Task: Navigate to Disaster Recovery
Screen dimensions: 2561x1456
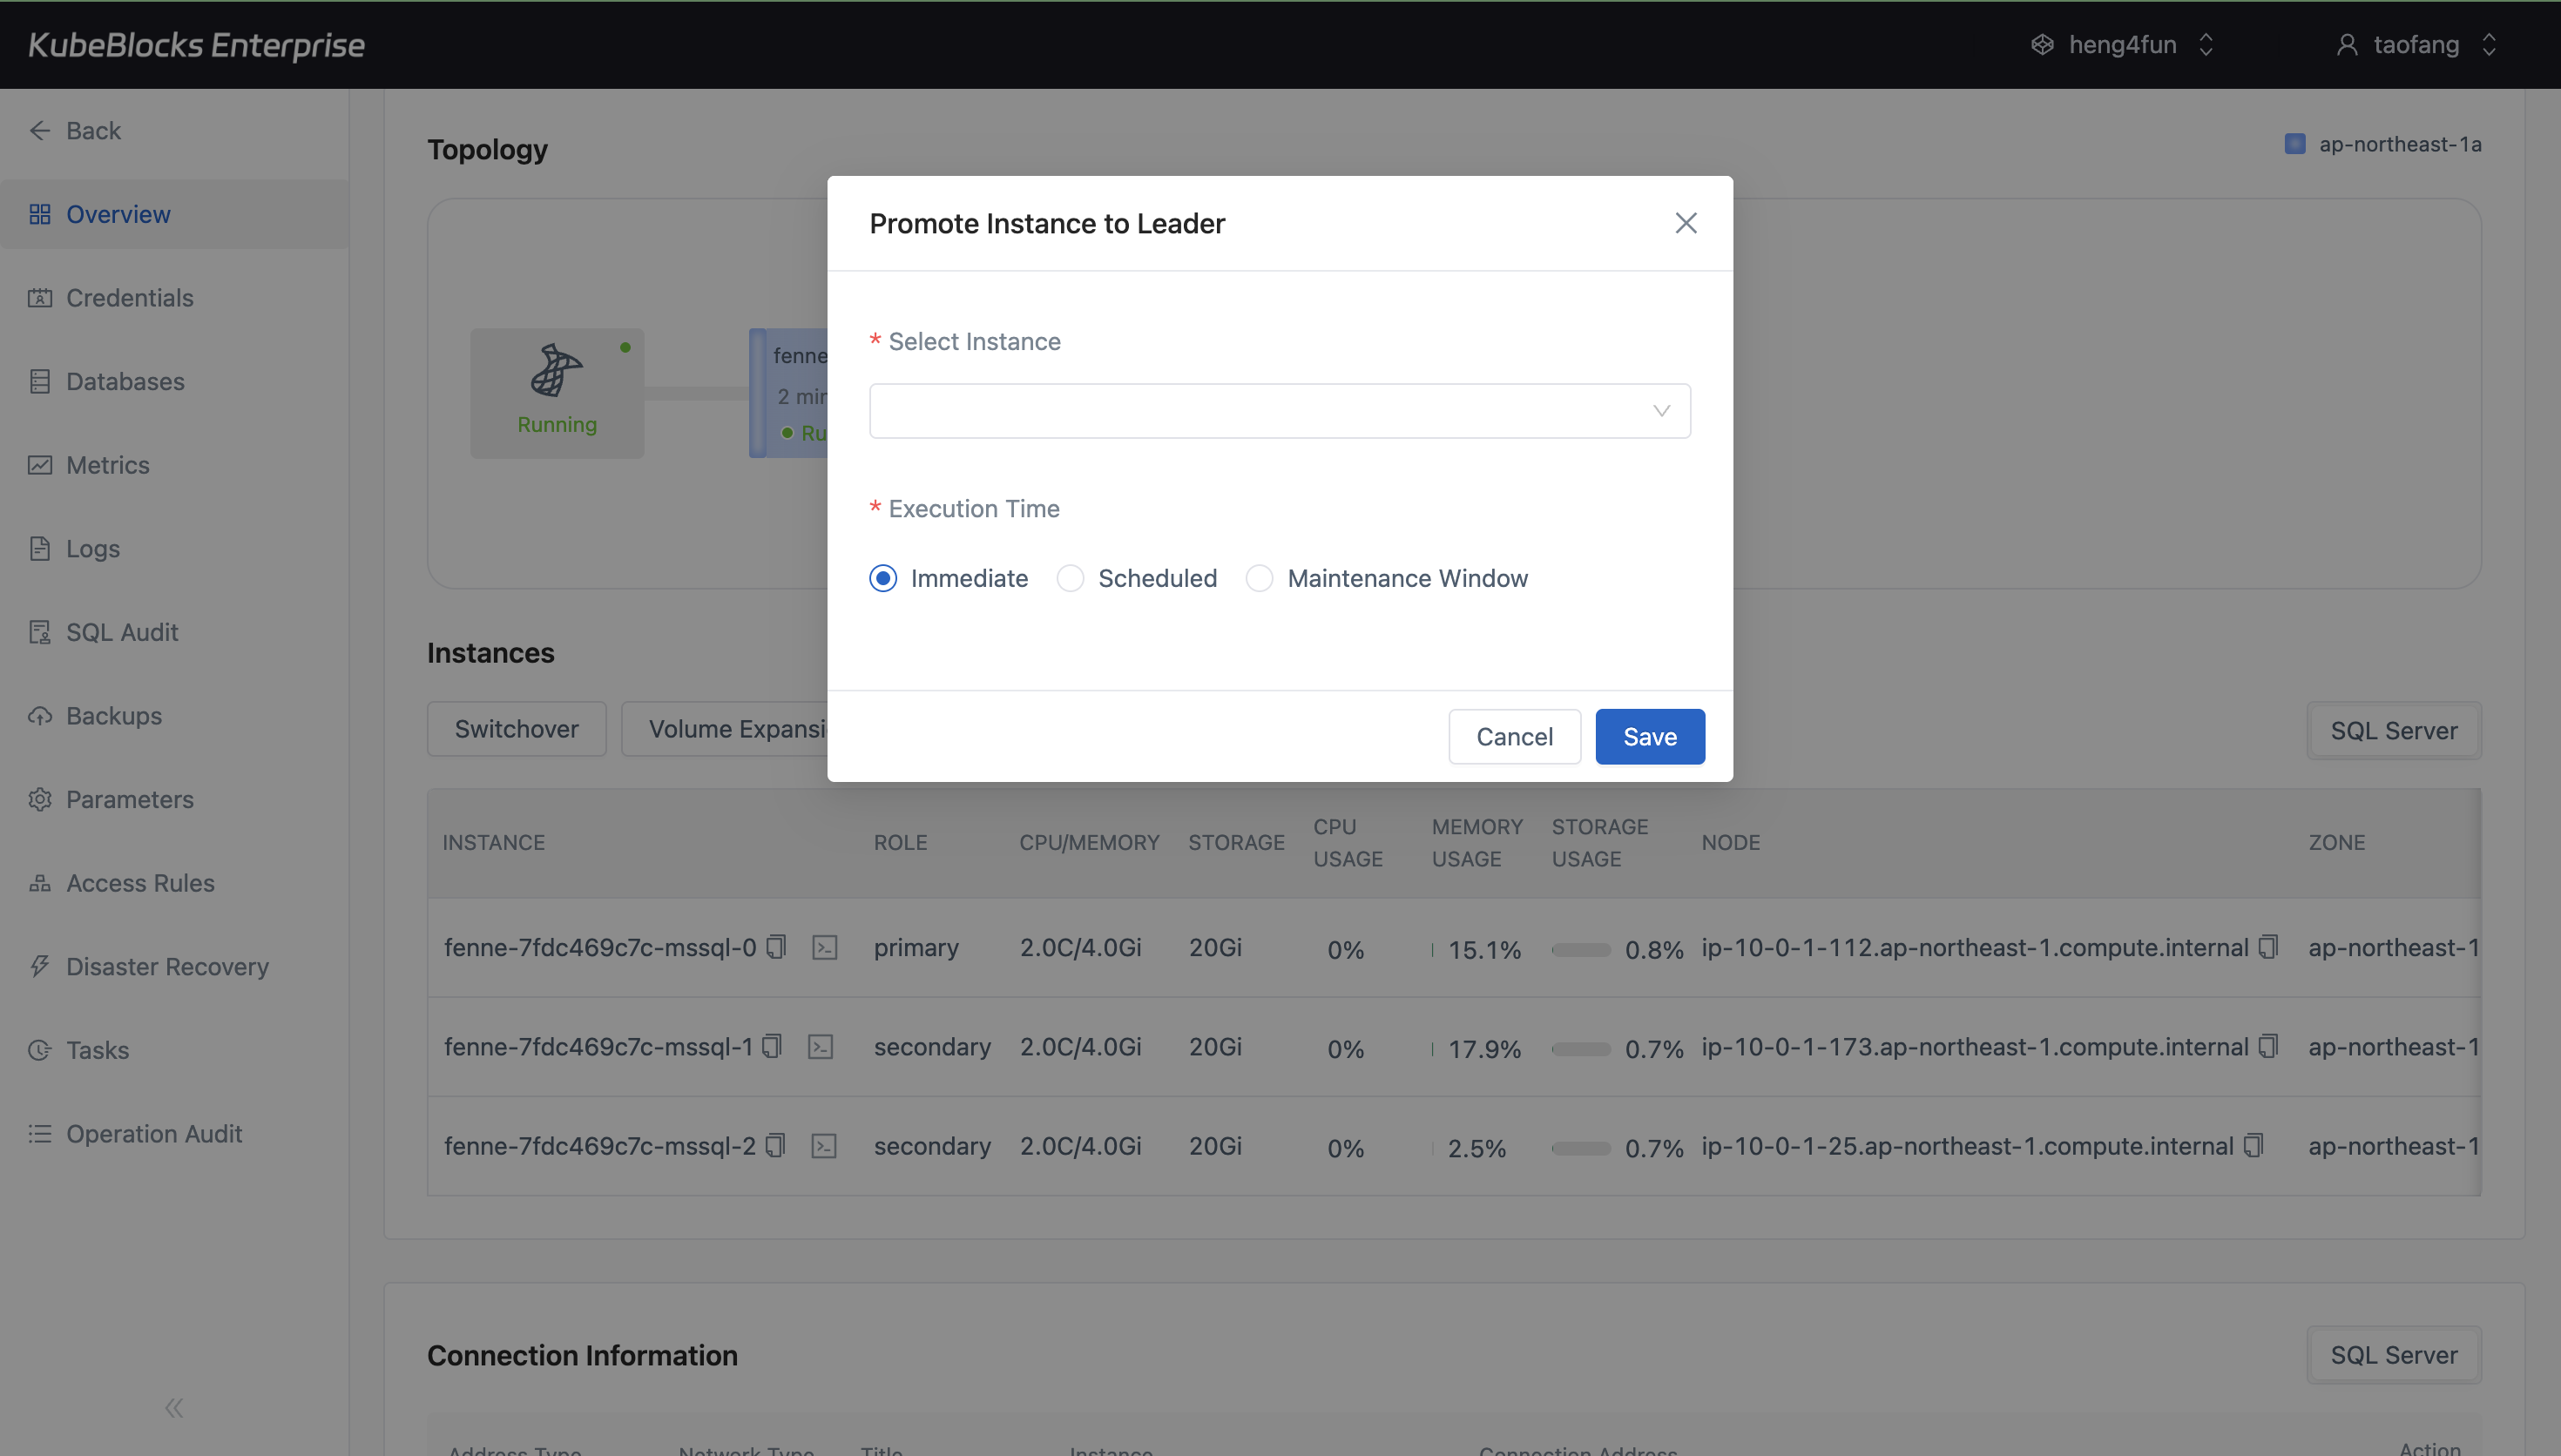Action: (167, 966)
